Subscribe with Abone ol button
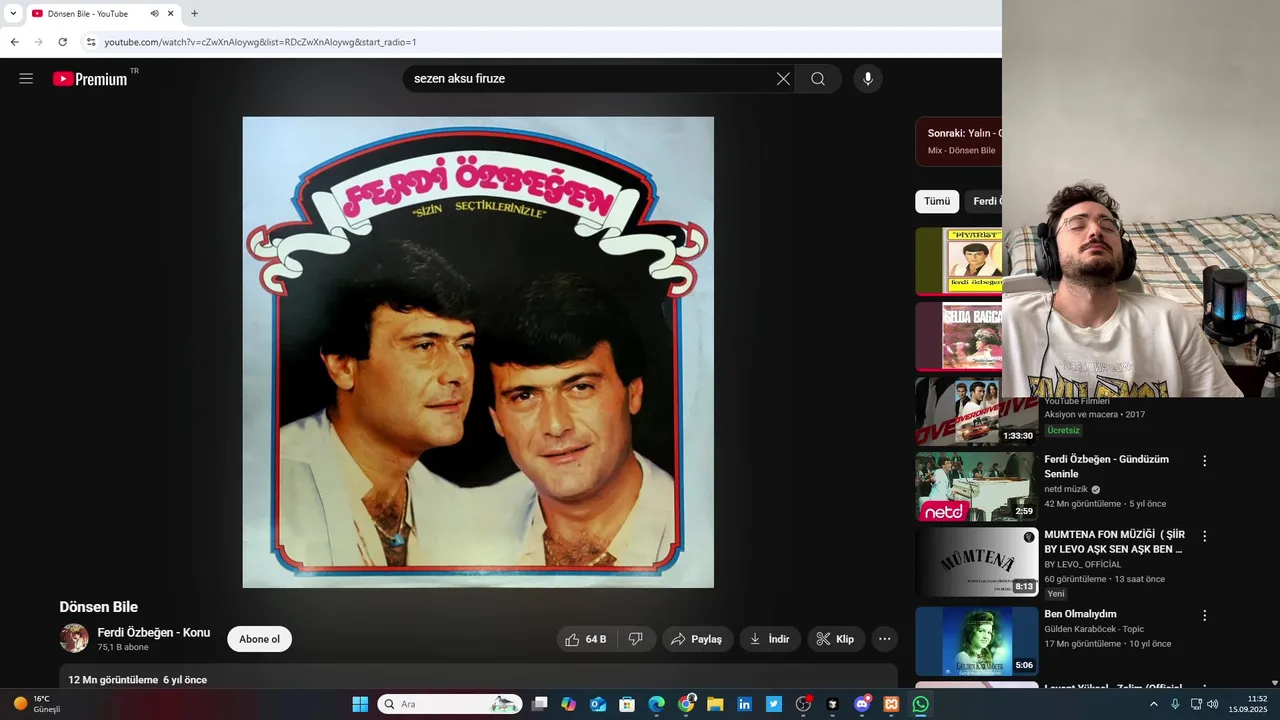1280x720 pixels. 260,639
